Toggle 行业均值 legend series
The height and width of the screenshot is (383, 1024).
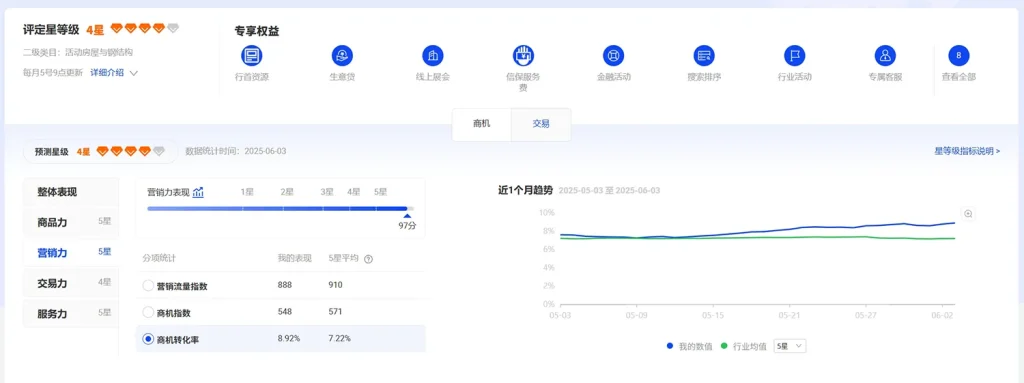click(744, 346)
